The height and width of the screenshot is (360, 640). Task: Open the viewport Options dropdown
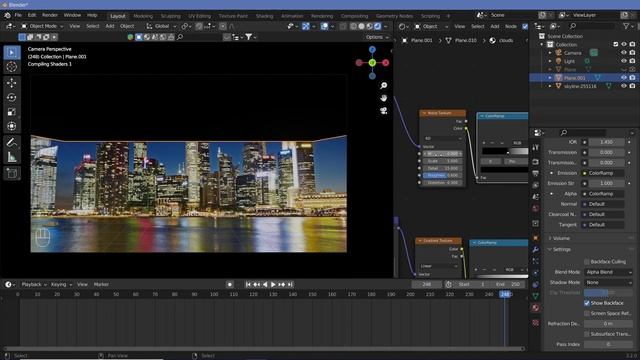point(377,37)
